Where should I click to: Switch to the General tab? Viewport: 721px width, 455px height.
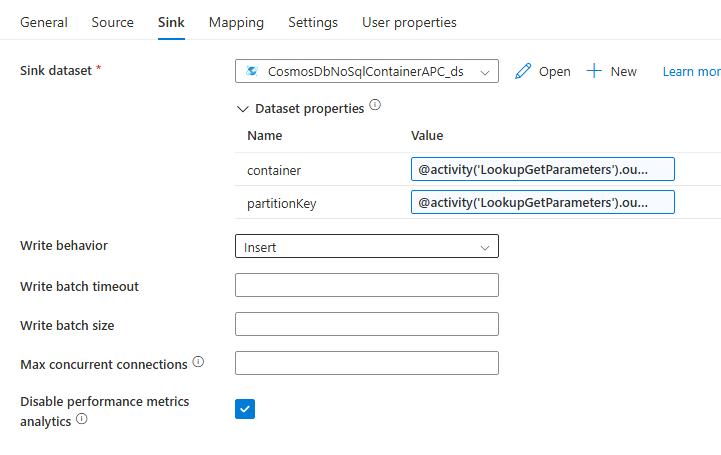point(44,22)
